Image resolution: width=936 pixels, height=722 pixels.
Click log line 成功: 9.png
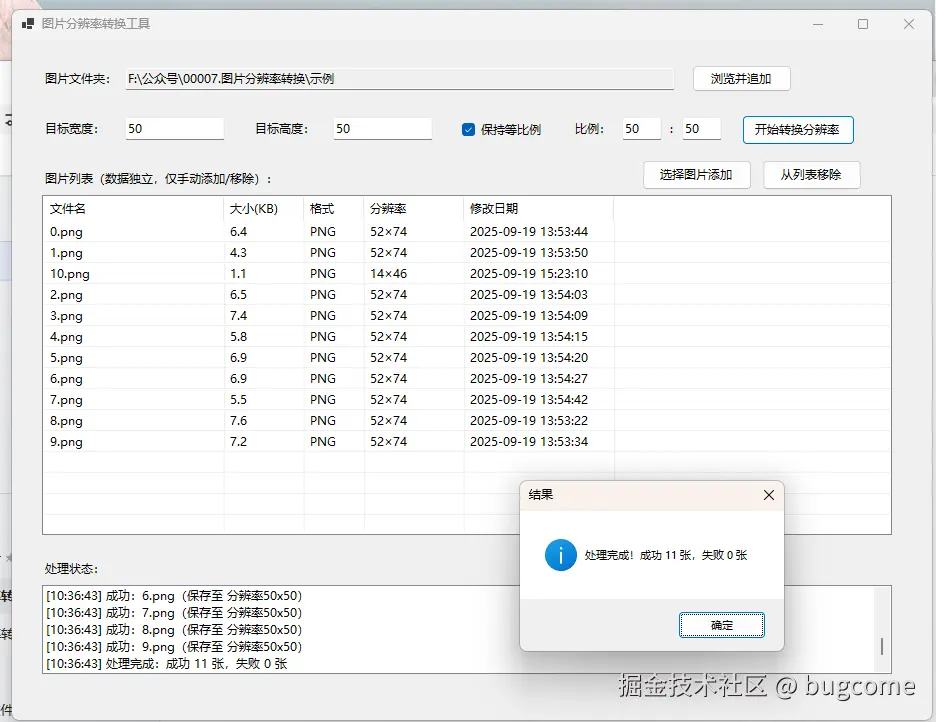pyautogui.click(x=174, y=647)
